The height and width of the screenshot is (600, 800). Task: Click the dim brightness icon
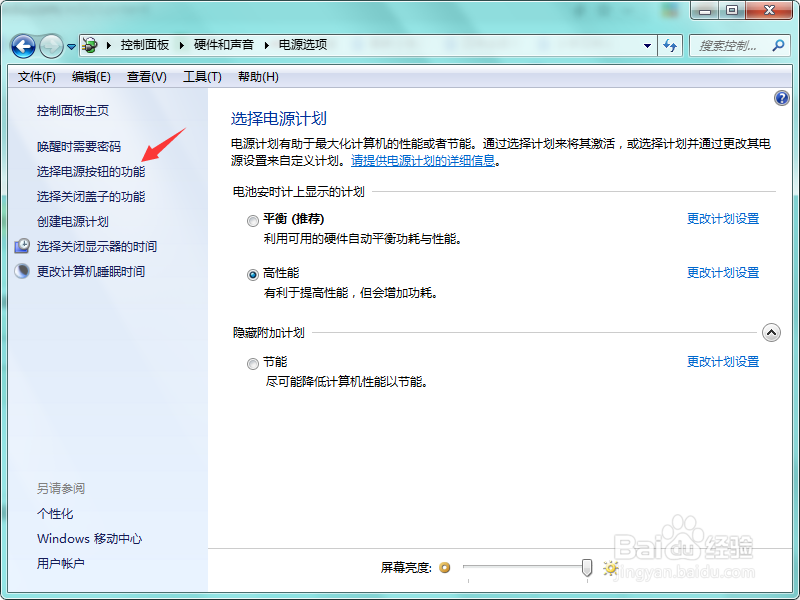tap(445, 567)
